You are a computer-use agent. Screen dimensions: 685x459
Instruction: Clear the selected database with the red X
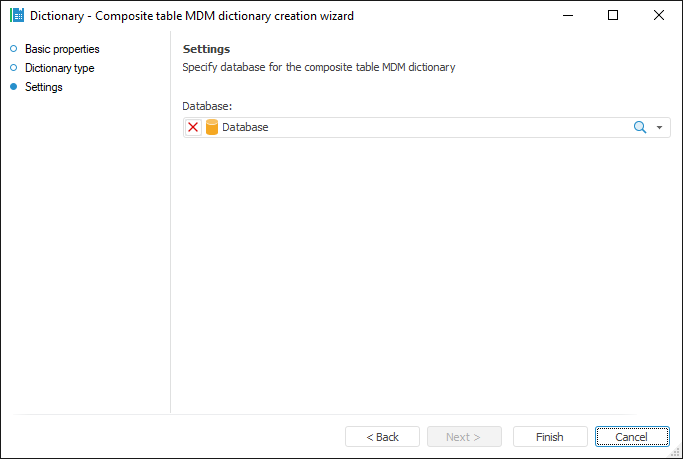pyautogui.click(x=193, y=128)
